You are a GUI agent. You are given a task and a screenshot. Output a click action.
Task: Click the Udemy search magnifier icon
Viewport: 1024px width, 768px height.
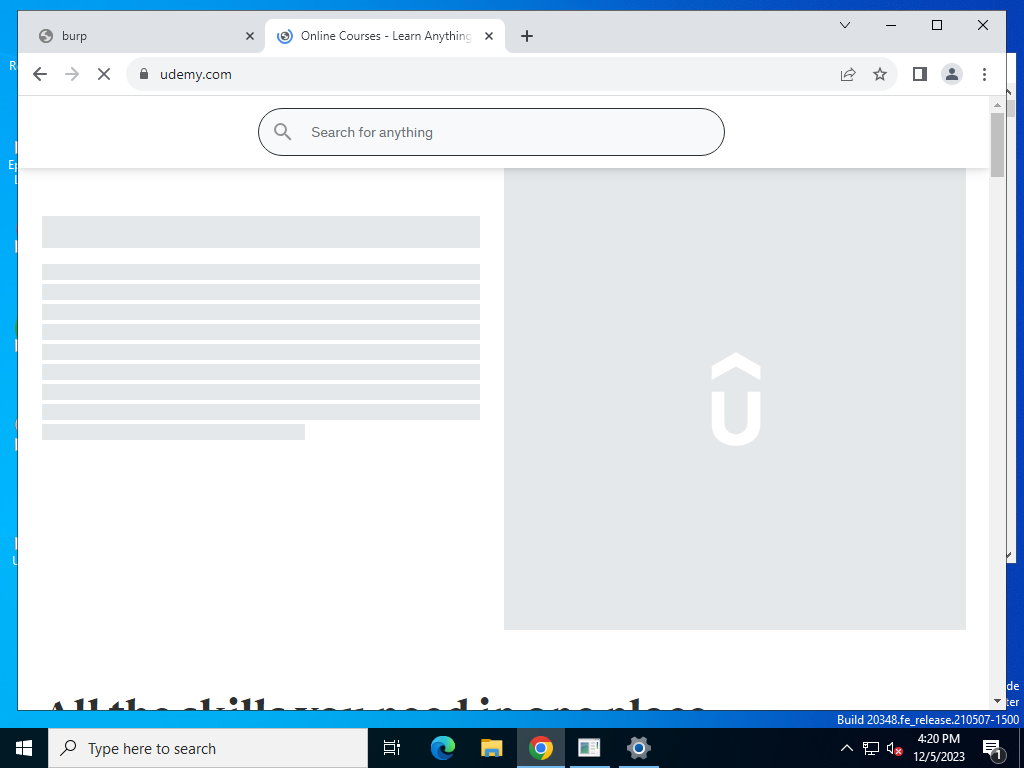282,132
